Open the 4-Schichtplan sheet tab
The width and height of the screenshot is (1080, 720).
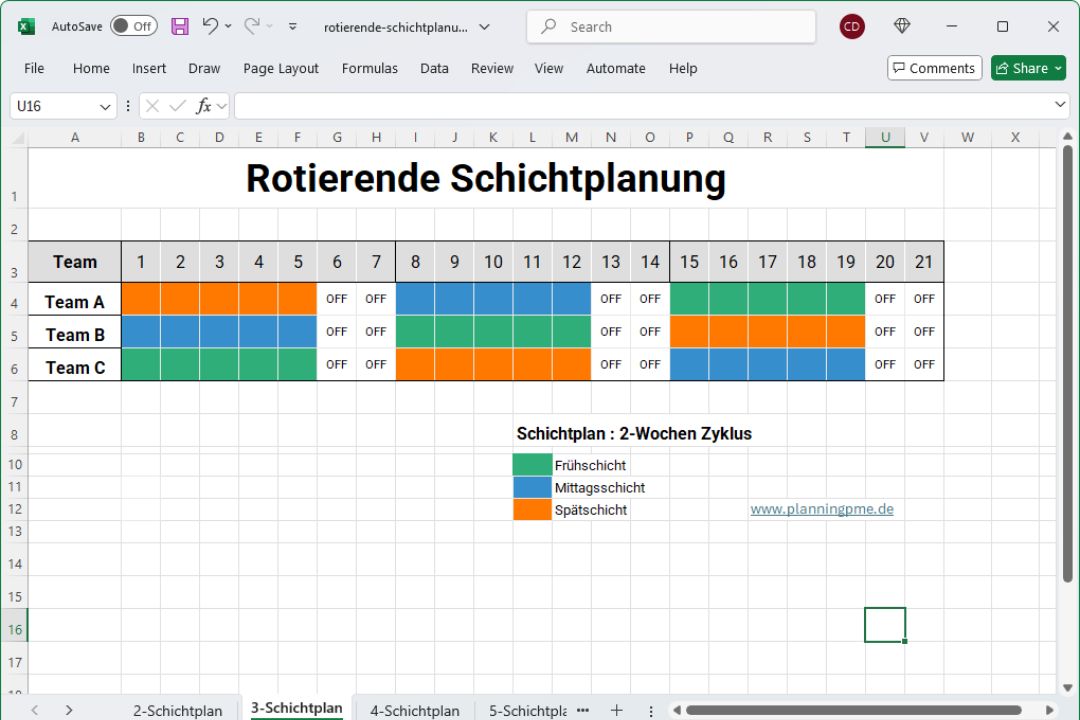(414, 710)
